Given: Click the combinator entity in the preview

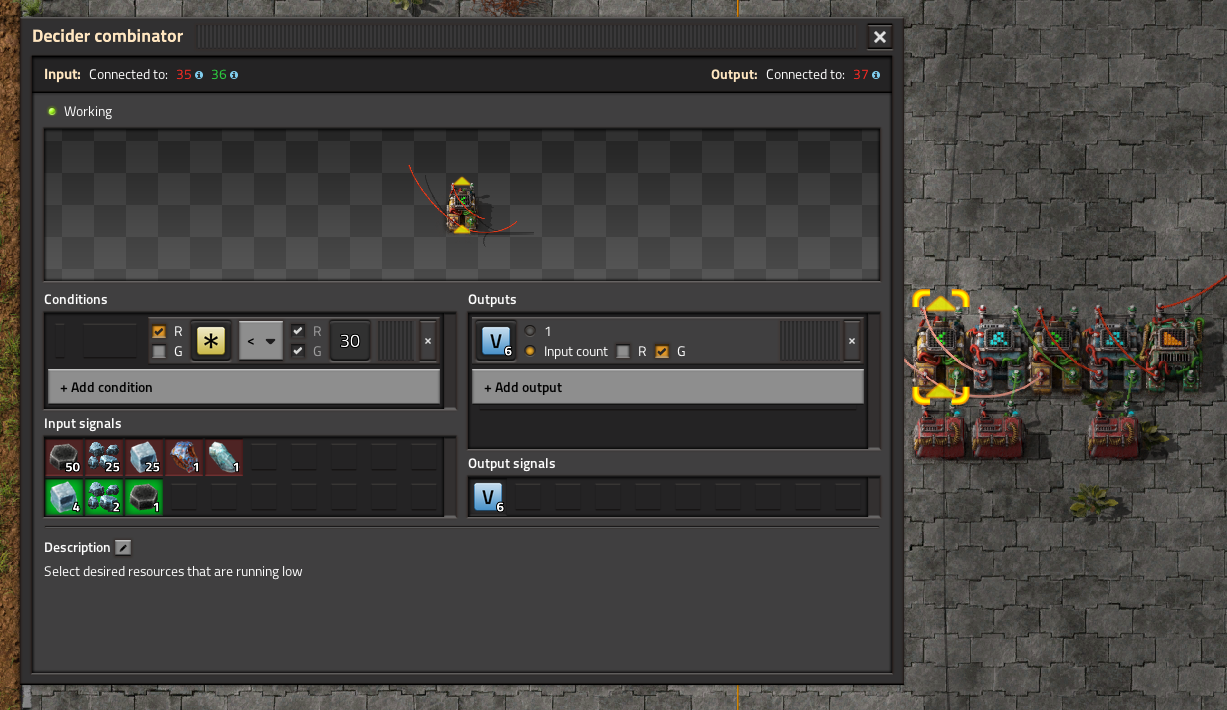Looking at the screenshot, I should [x=461, y=206].
